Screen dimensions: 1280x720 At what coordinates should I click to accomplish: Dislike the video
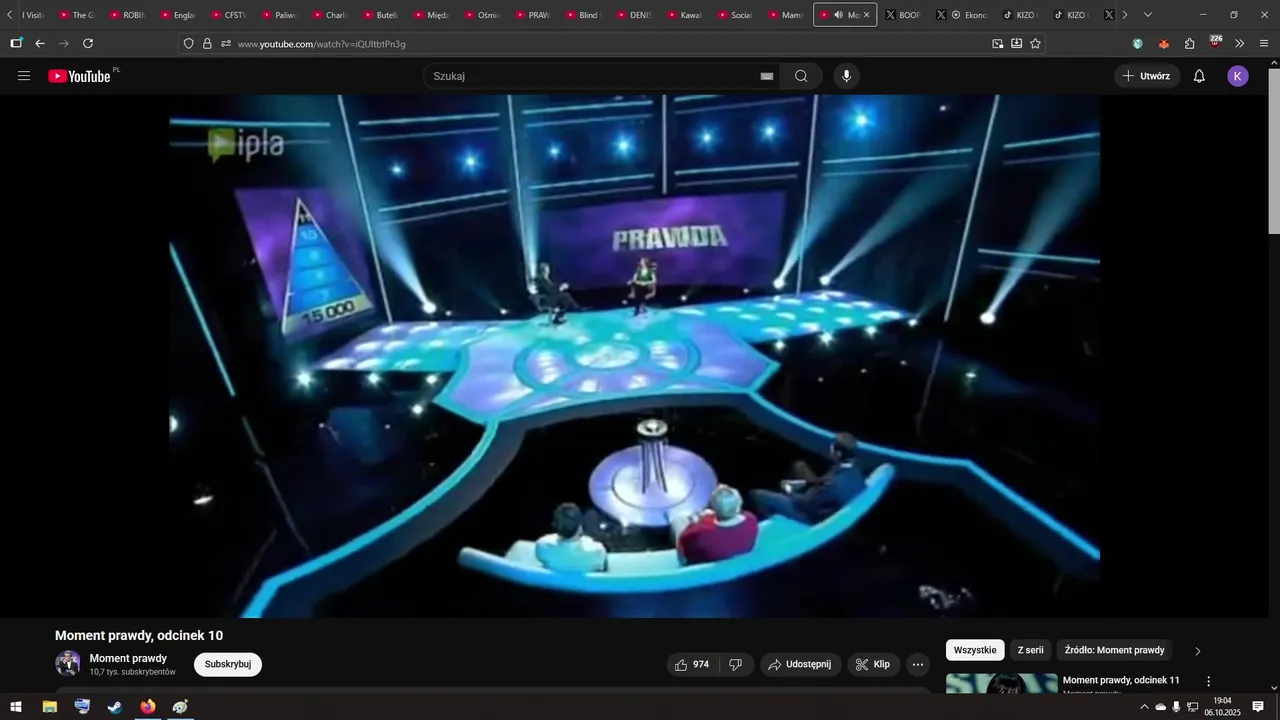point(736,664)
